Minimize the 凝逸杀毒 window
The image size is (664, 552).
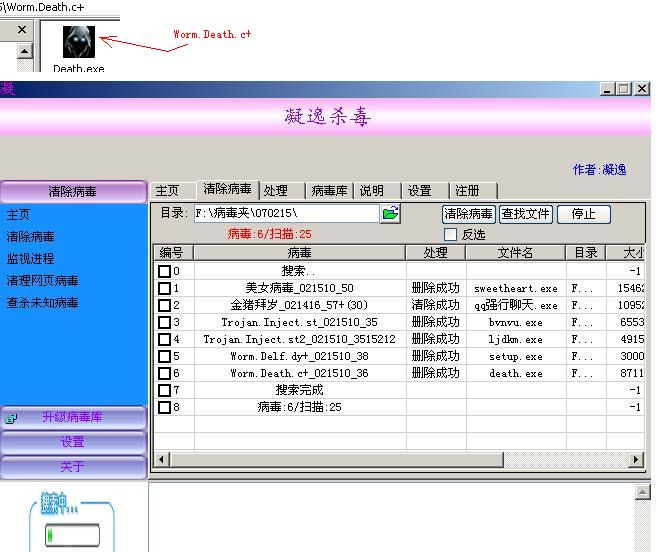point(608,89)
